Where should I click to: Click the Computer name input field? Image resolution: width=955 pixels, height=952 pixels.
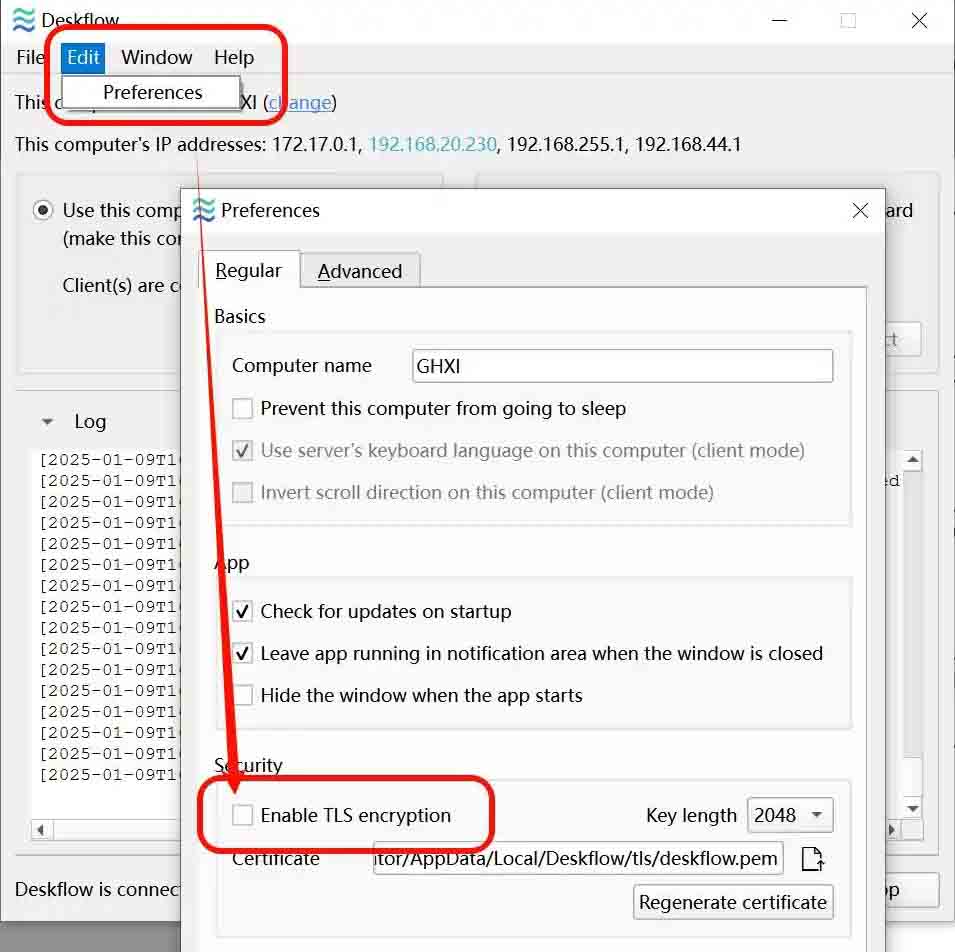click(x=622, y=365)
